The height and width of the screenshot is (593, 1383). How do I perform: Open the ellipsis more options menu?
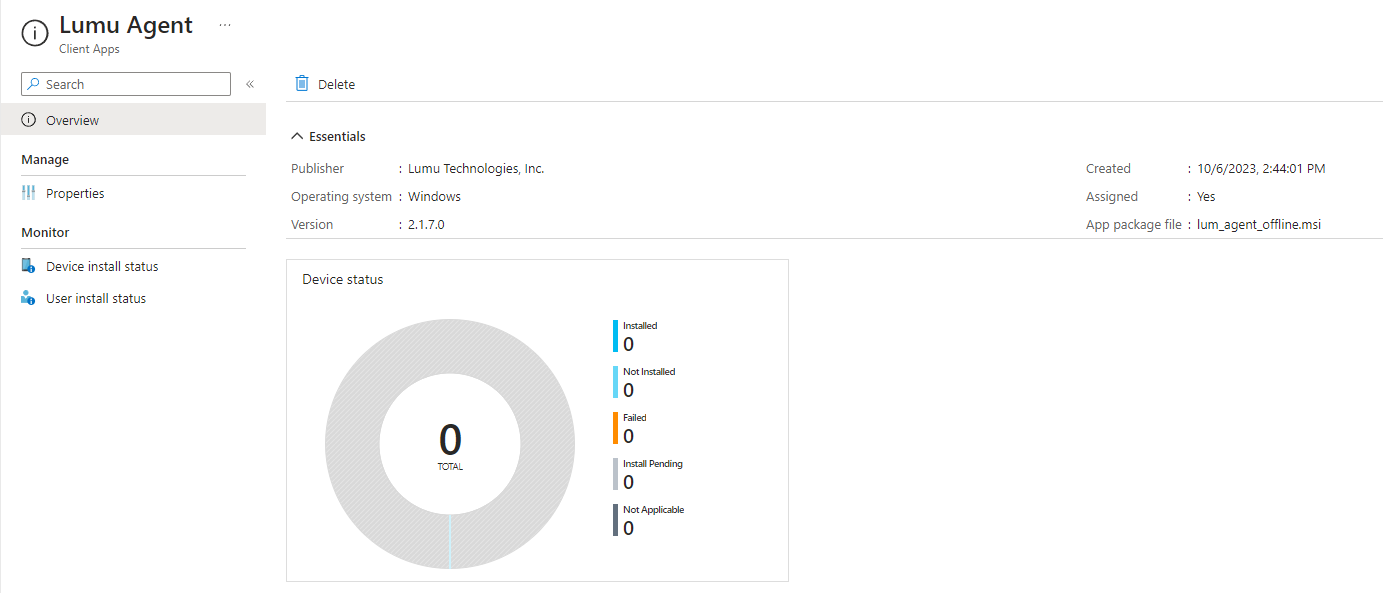(x=225, y=25)
